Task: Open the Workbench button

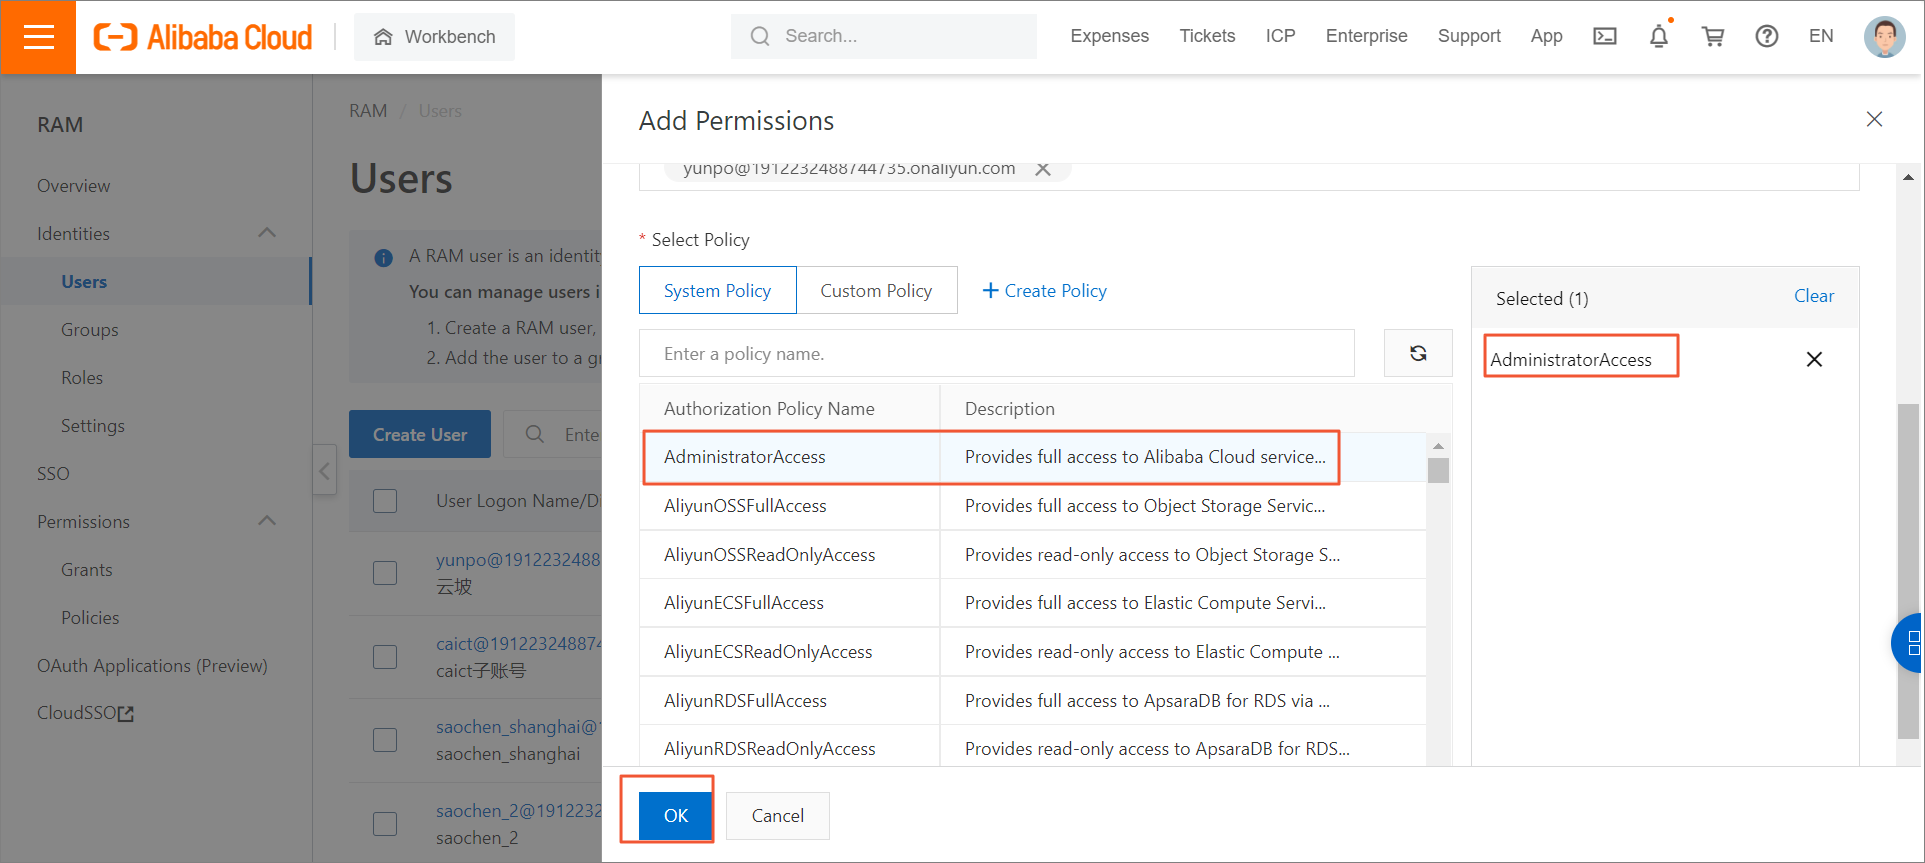Action: 434,37
